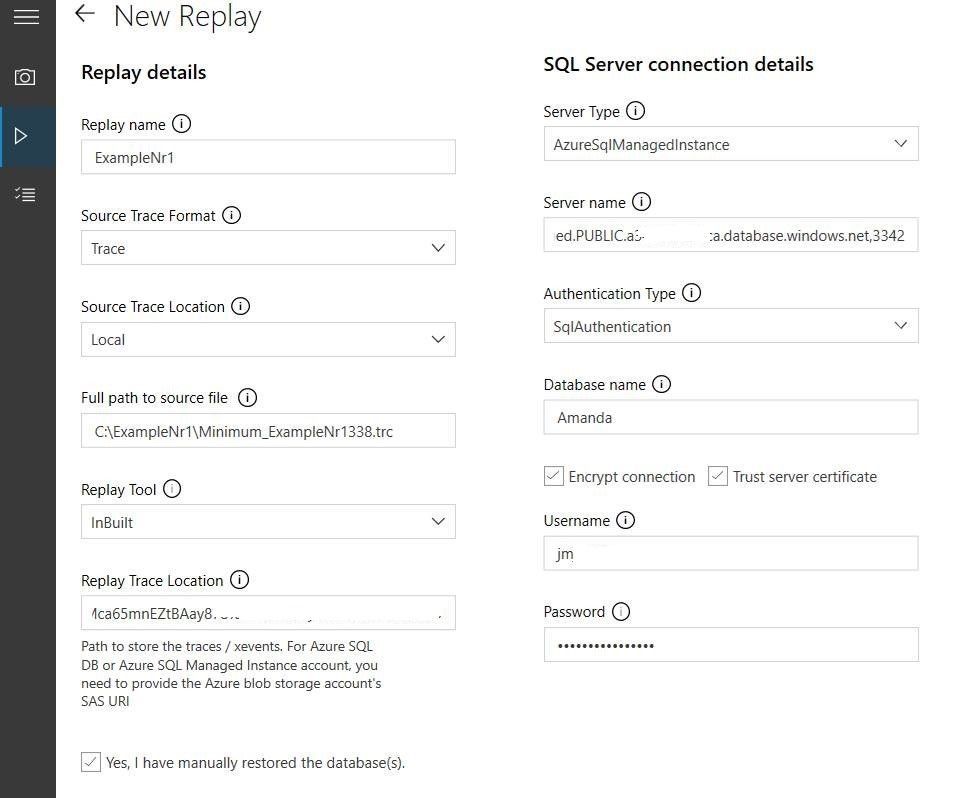958x798 pixels.
Task: Open the Capture camera sidebar icon
Action: [26, 77]
